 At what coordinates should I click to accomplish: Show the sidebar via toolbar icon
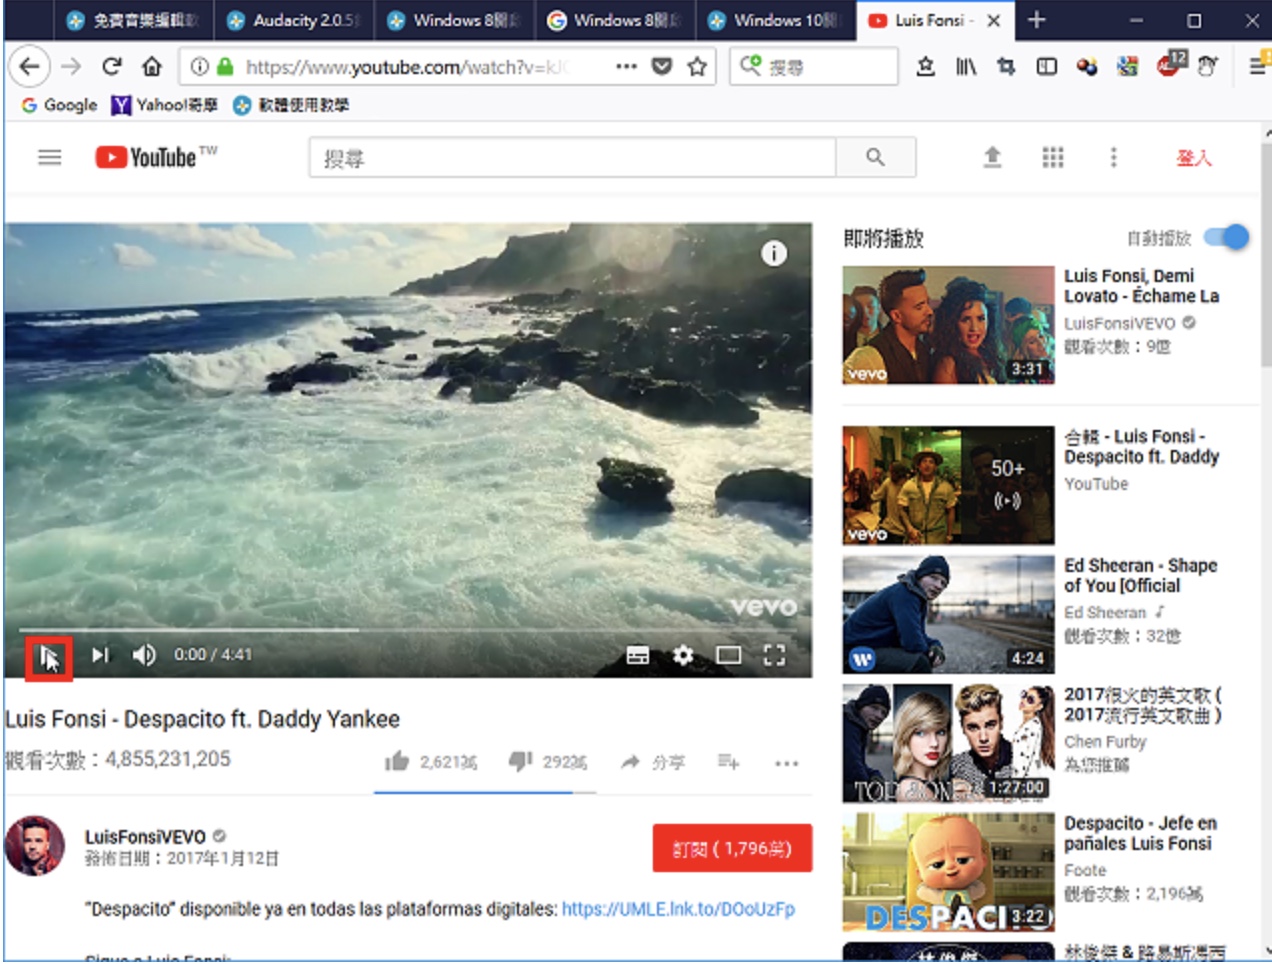pos(1046,67)
